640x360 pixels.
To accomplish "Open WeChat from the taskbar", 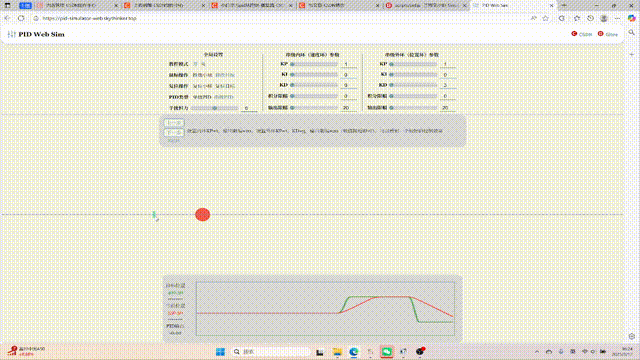I will 387,352.
